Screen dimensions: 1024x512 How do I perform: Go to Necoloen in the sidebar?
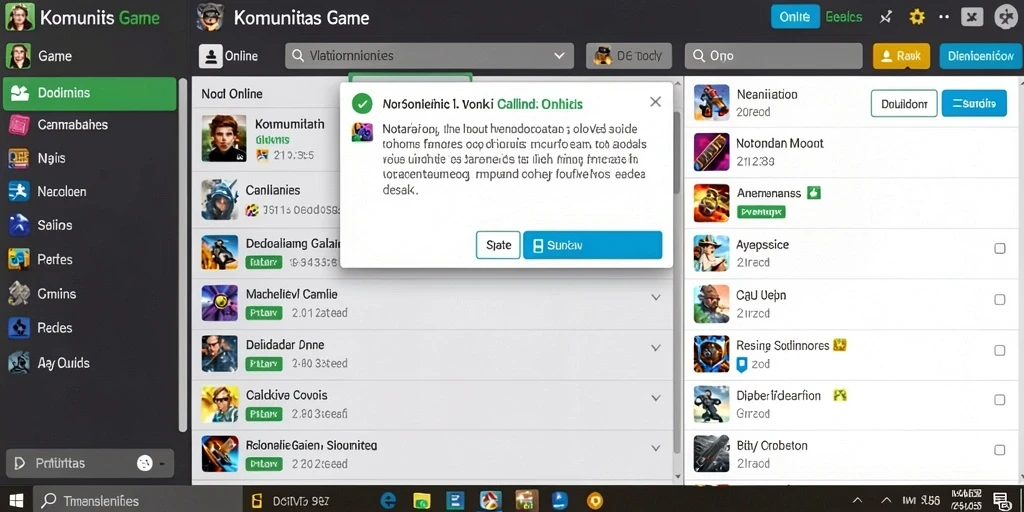coord(62,192)
